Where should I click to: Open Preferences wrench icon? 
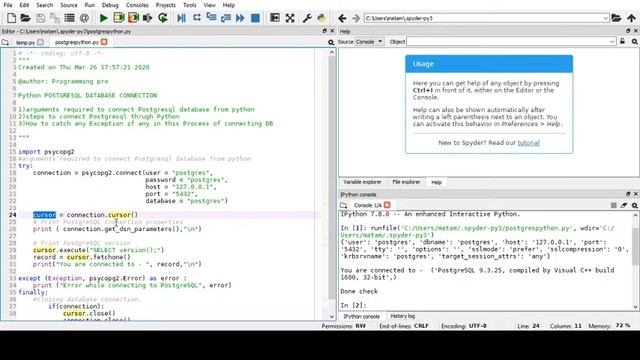[x=307, y=18]
